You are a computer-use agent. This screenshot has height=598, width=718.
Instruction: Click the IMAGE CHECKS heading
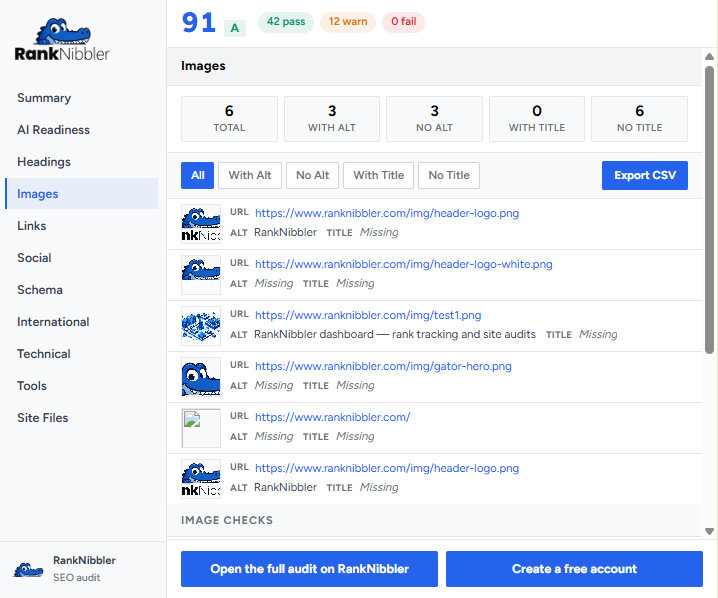(x=227, y=521)
